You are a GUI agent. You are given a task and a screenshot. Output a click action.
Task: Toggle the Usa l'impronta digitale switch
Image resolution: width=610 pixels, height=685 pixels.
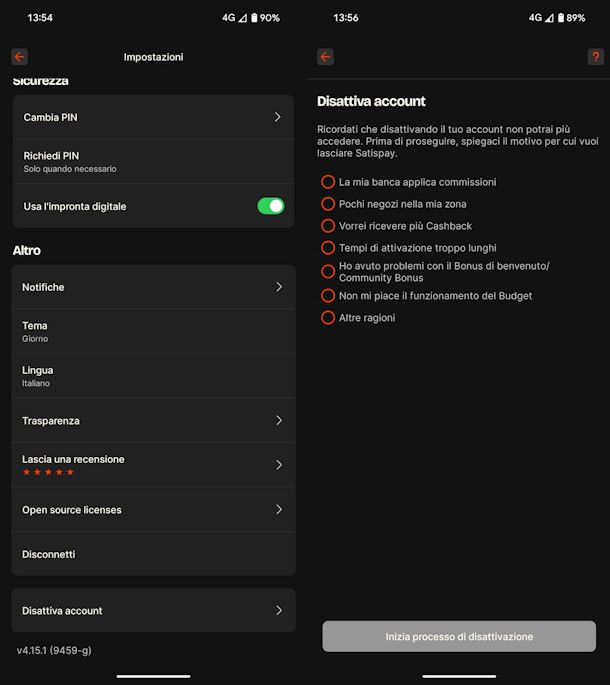point(270,206)
